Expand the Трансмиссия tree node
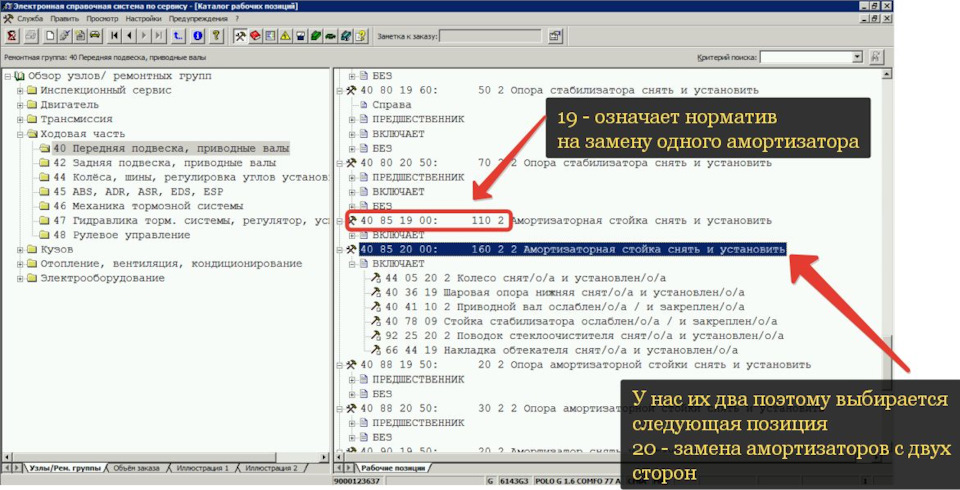Screen dimensions: 960x490 20,119
